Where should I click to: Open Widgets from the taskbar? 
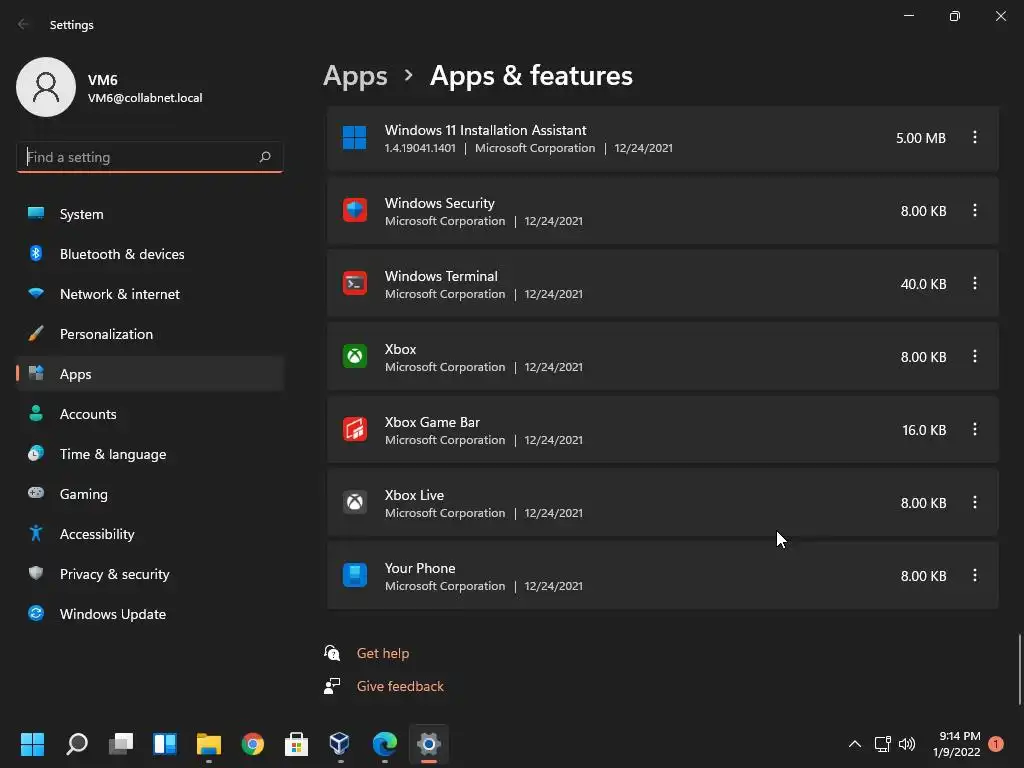click(x=165, y=743)
